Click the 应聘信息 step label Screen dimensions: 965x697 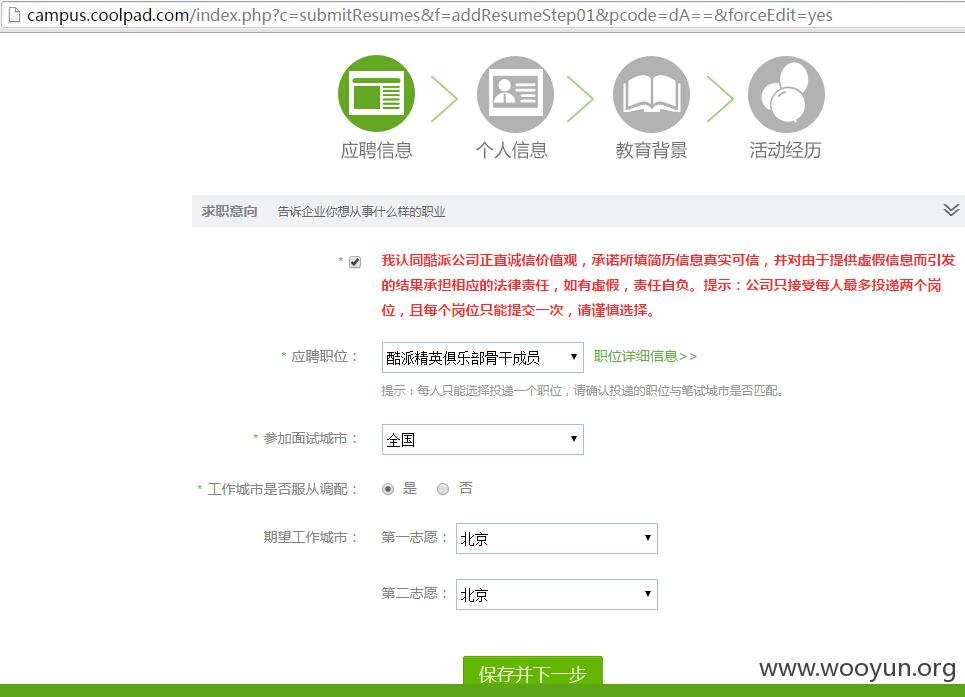point(377,150)
